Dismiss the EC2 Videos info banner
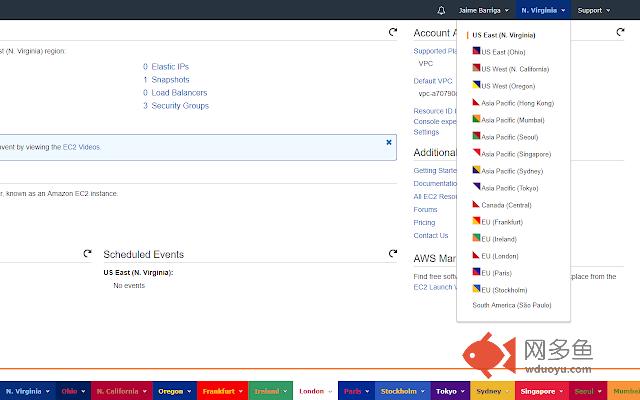 point(389,142)
